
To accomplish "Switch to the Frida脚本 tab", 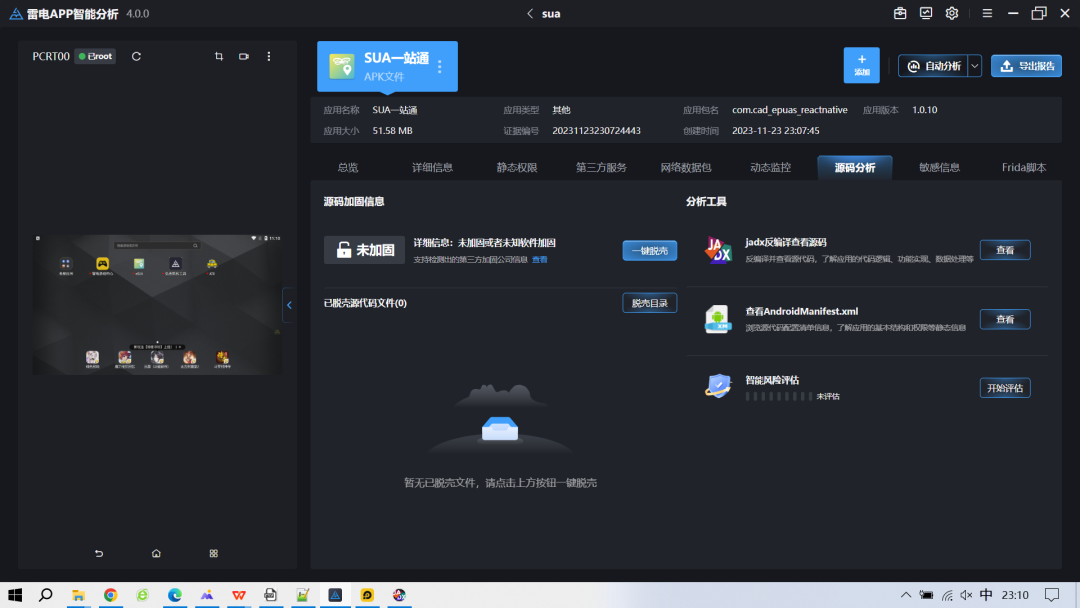I will pos(1024,167).
